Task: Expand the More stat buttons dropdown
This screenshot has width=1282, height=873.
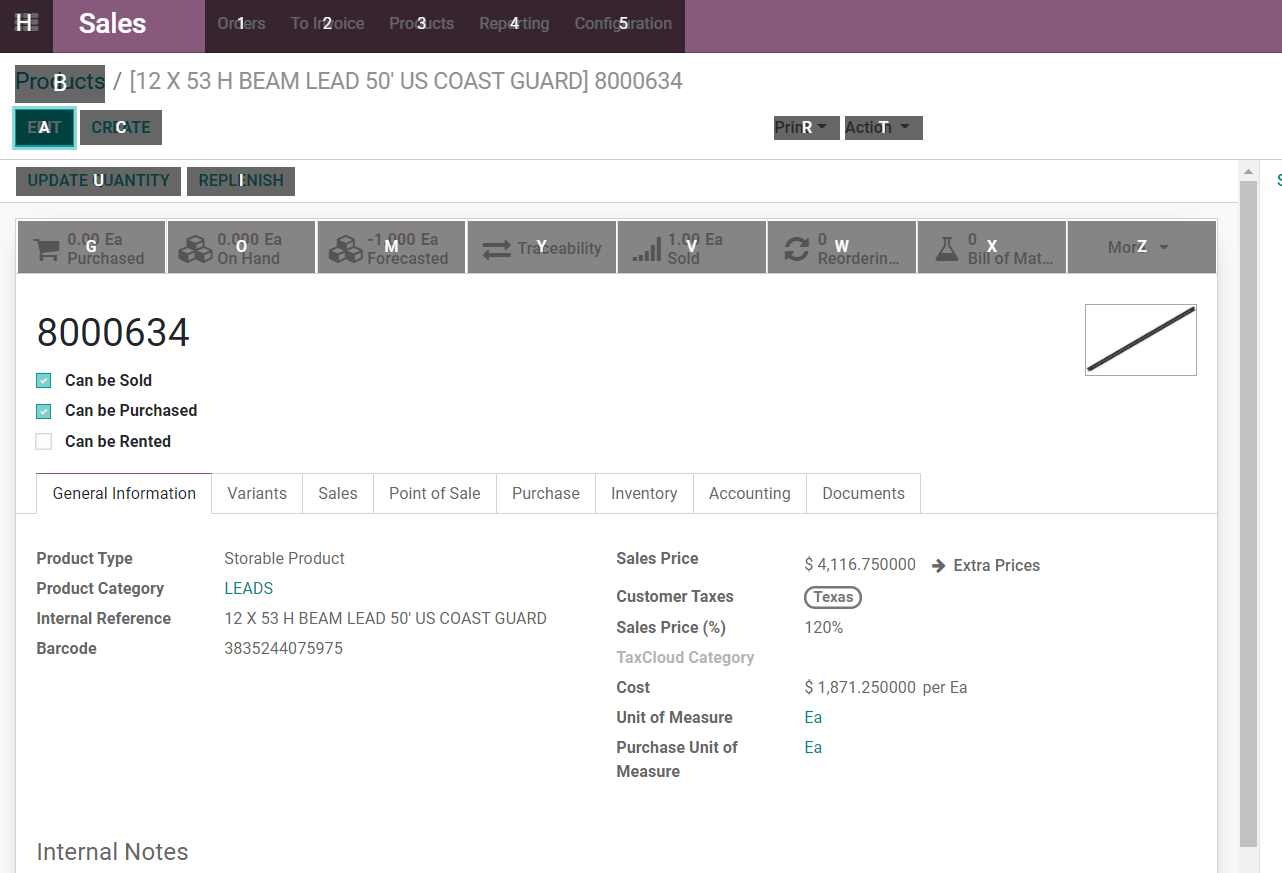Action: (x=1140, y=248)
